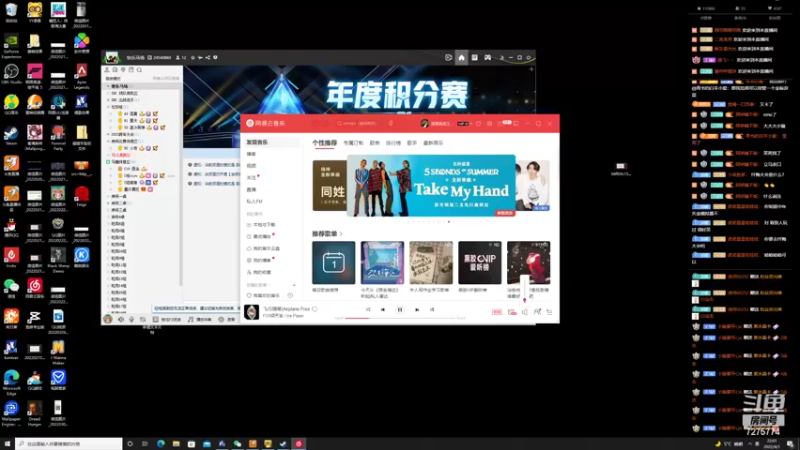Click the gamepad icon in YY title bar
This screenshot has width=800, height=450.
click(488, 58)
